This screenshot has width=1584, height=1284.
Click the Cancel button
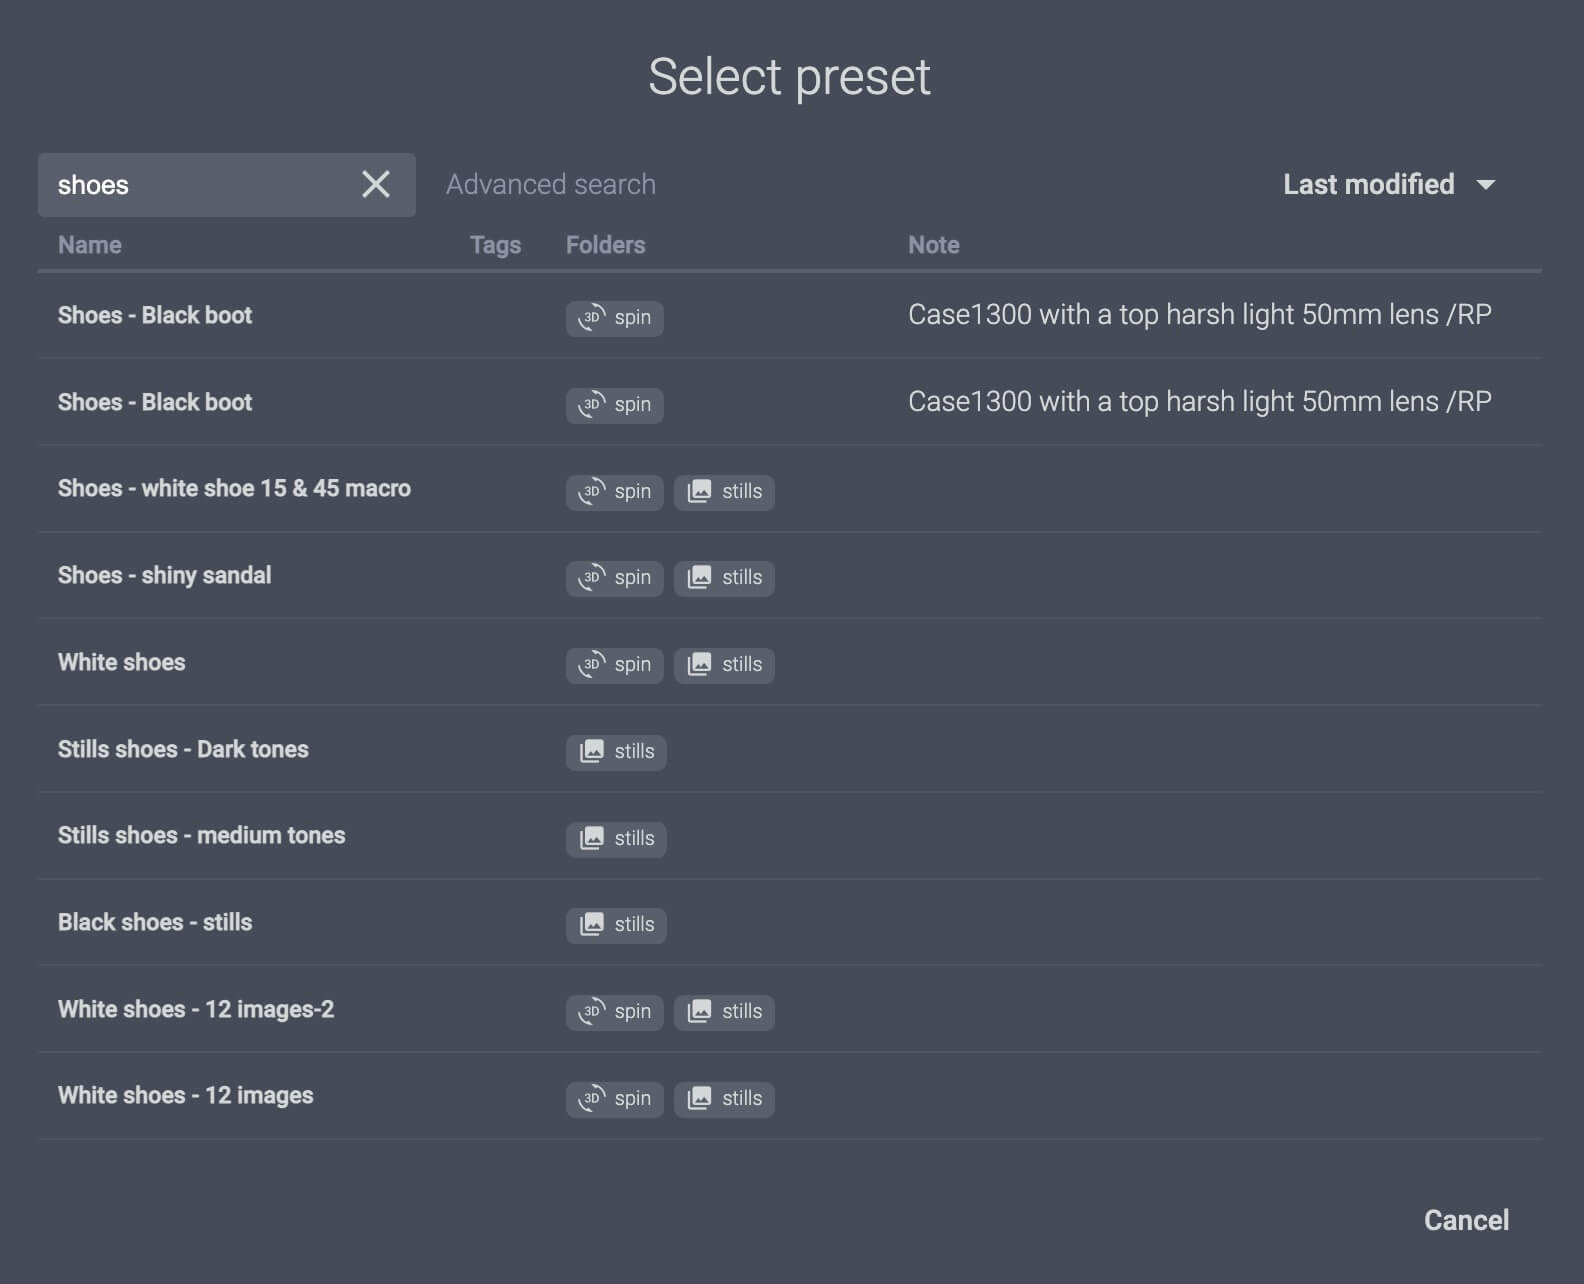[1466, 1220]
